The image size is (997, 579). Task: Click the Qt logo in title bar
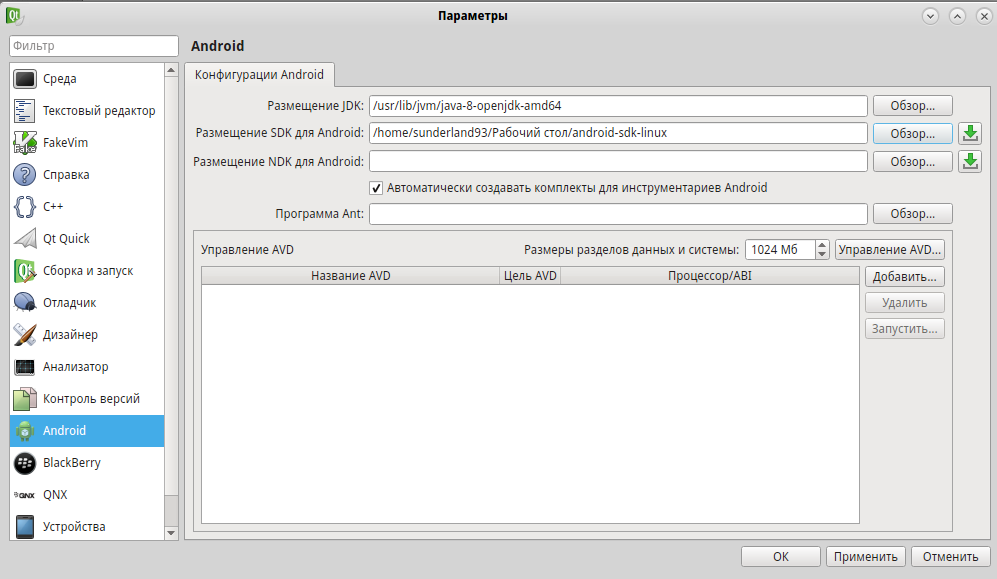(14, 15)
